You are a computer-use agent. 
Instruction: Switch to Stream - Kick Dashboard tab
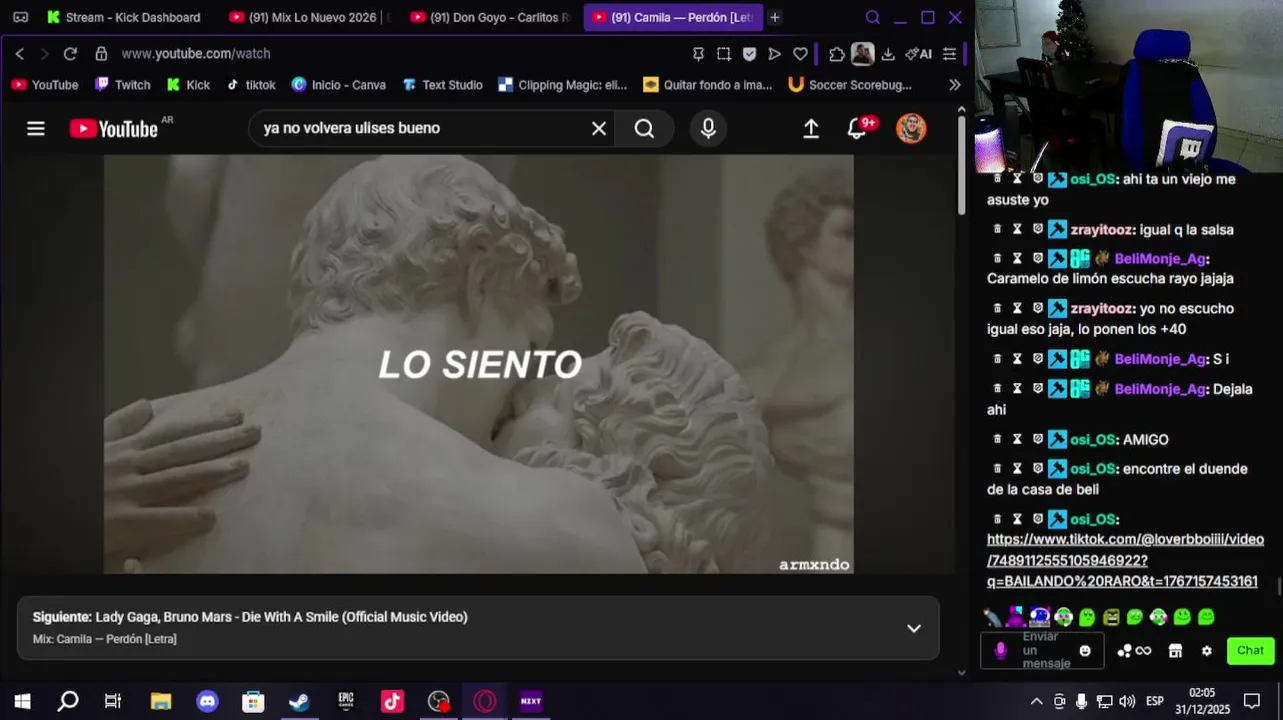[123, 17]
